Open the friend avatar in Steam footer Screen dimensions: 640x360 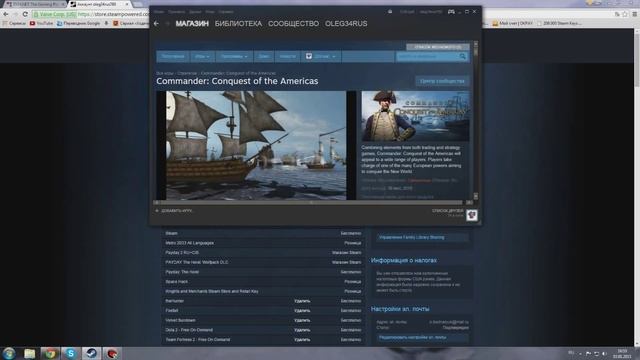point(472,215)
